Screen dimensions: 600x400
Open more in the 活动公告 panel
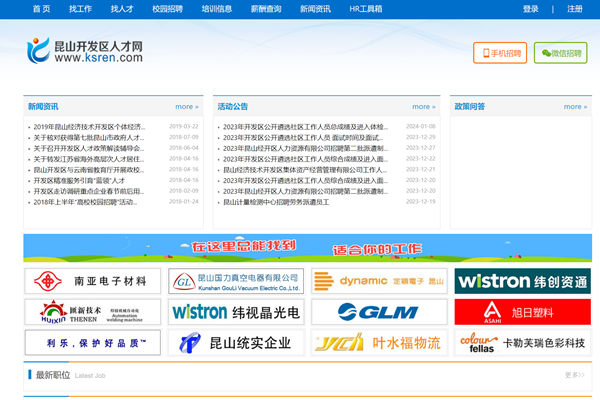[424, 107]
